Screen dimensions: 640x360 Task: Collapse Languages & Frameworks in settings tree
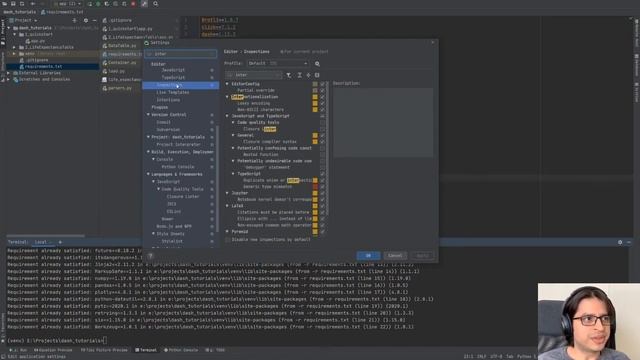[x=148, y=174]
